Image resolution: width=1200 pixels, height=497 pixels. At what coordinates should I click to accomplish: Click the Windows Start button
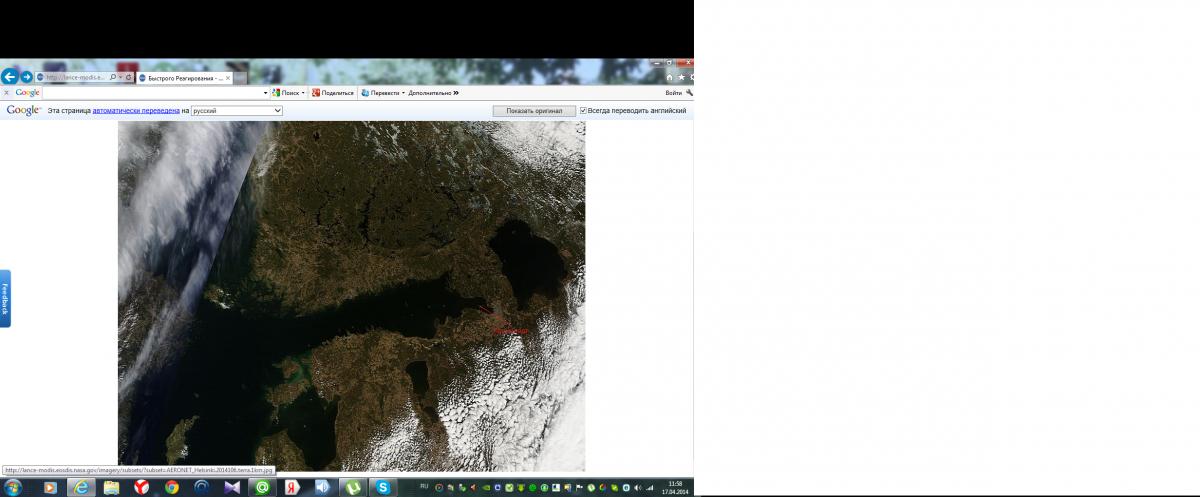click(11, 487)
